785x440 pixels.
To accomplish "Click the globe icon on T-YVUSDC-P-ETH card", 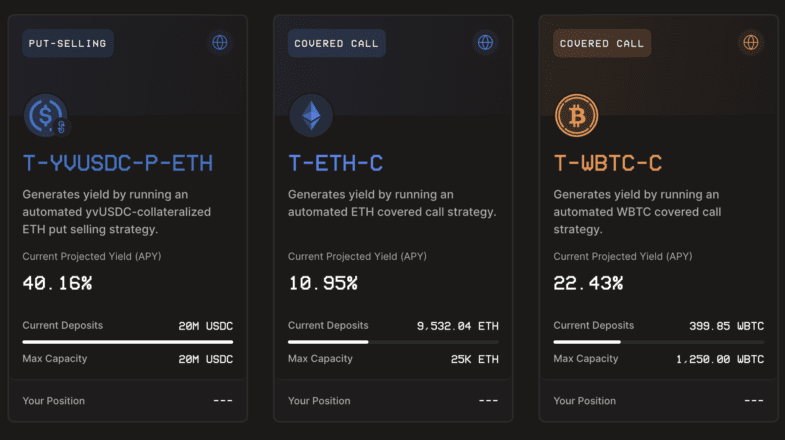I will click(x=220, y=43).
